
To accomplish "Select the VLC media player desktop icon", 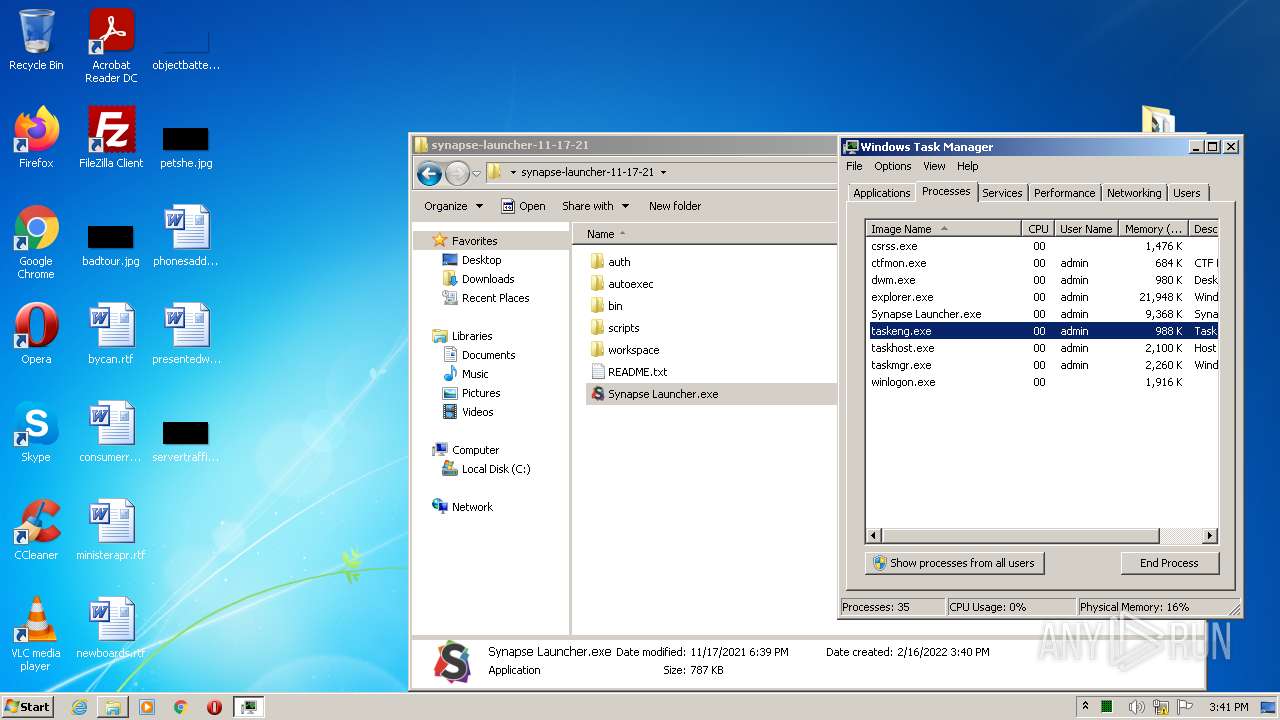I will point(36,634).
